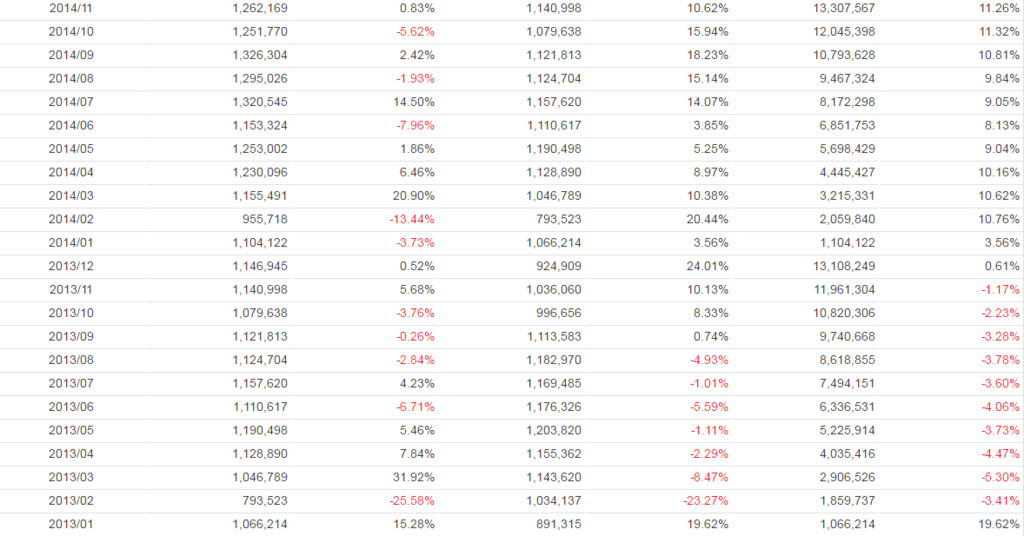Click the 2014/11 date cell

[71, 7]
